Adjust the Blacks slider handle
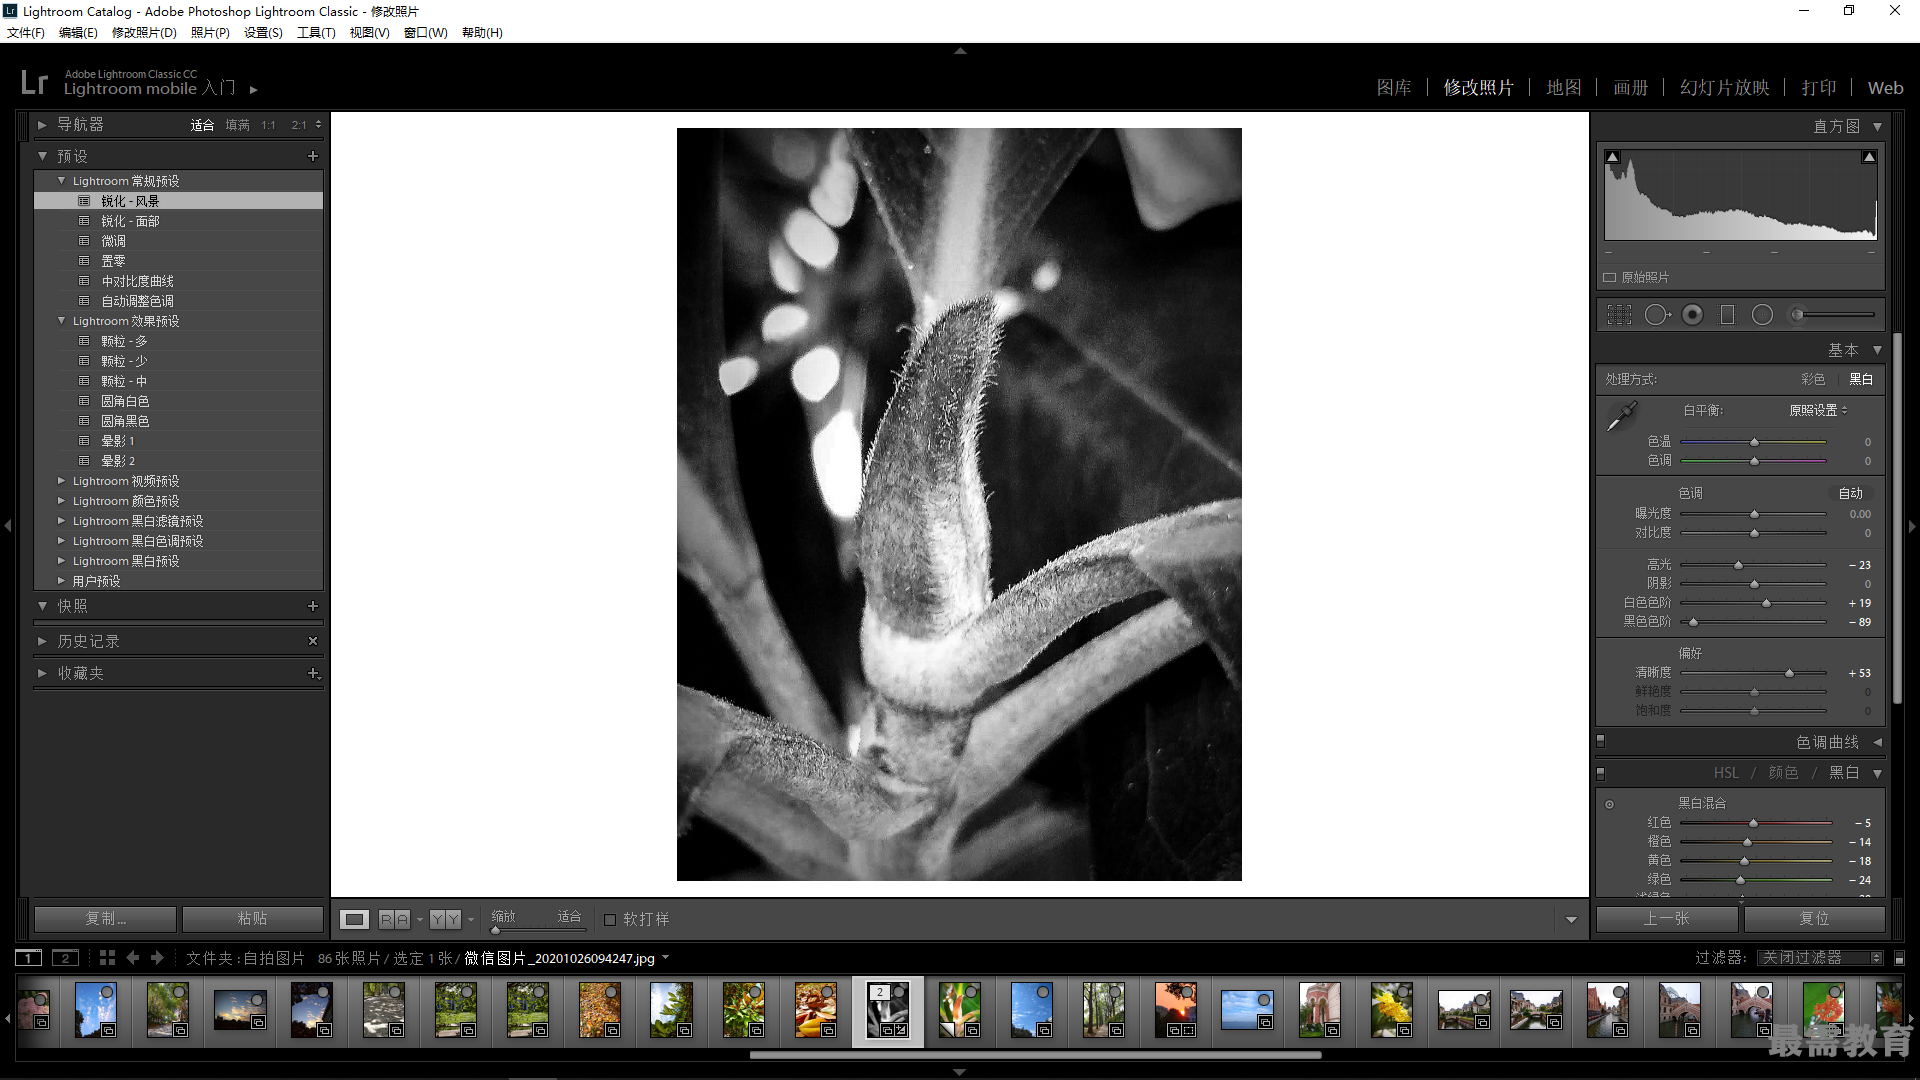This screenshot has width=1920, height=1080. tap(1693, 622)
